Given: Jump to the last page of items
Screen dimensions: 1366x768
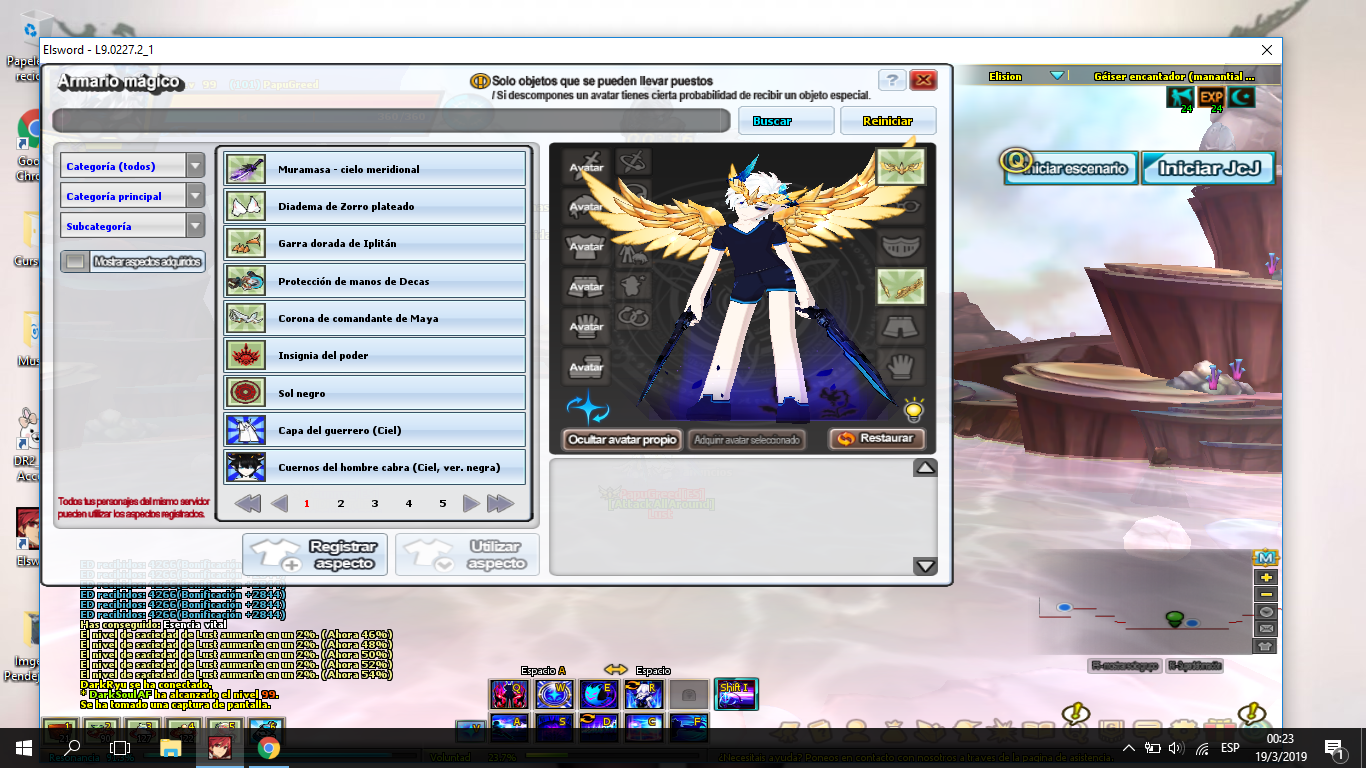Looking at the screenshot, I should pyautogui.click(x=500, y=504).
